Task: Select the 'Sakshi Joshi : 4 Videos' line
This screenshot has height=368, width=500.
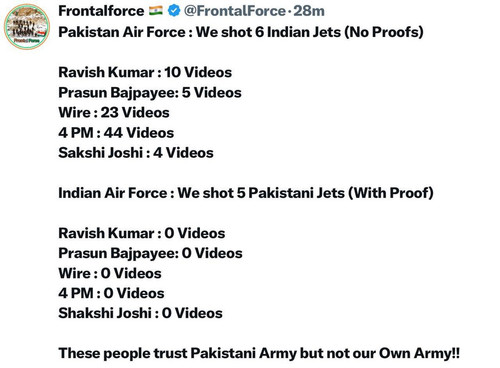Action: pyautogui.click(x=136, y=153)
